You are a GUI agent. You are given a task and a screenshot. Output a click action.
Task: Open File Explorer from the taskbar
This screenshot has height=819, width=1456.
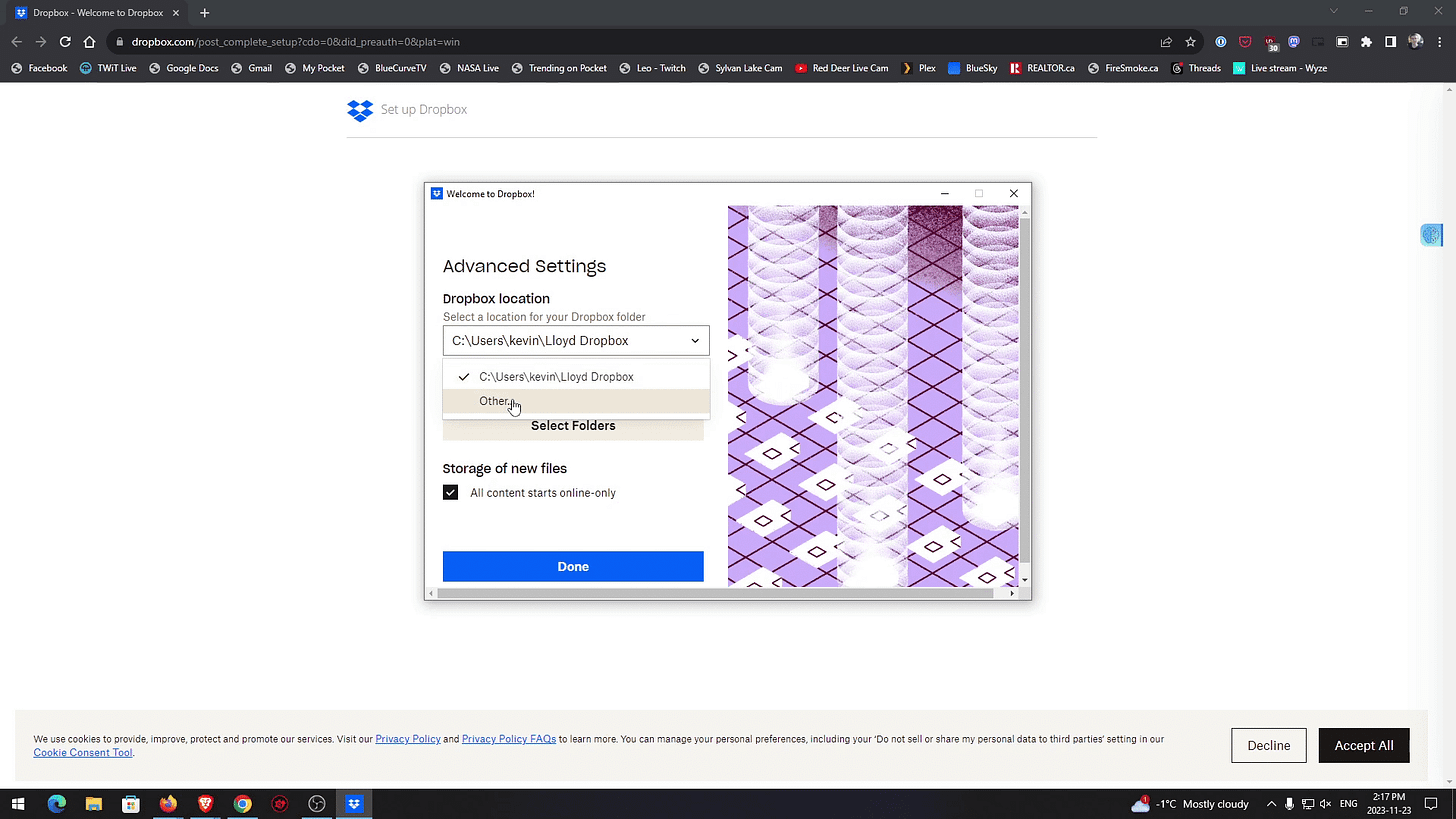pyautogui.click(x=93, y=804)
